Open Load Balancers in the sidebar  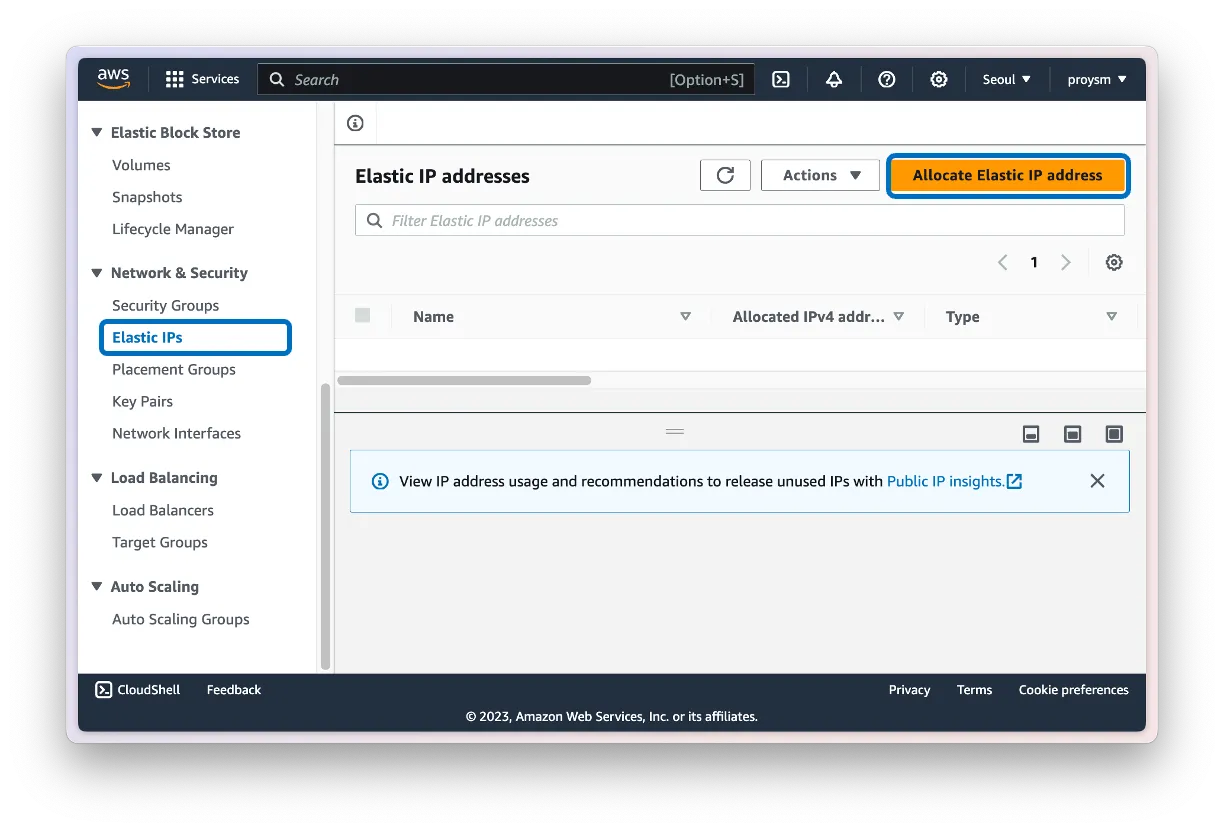click(163, 510)
